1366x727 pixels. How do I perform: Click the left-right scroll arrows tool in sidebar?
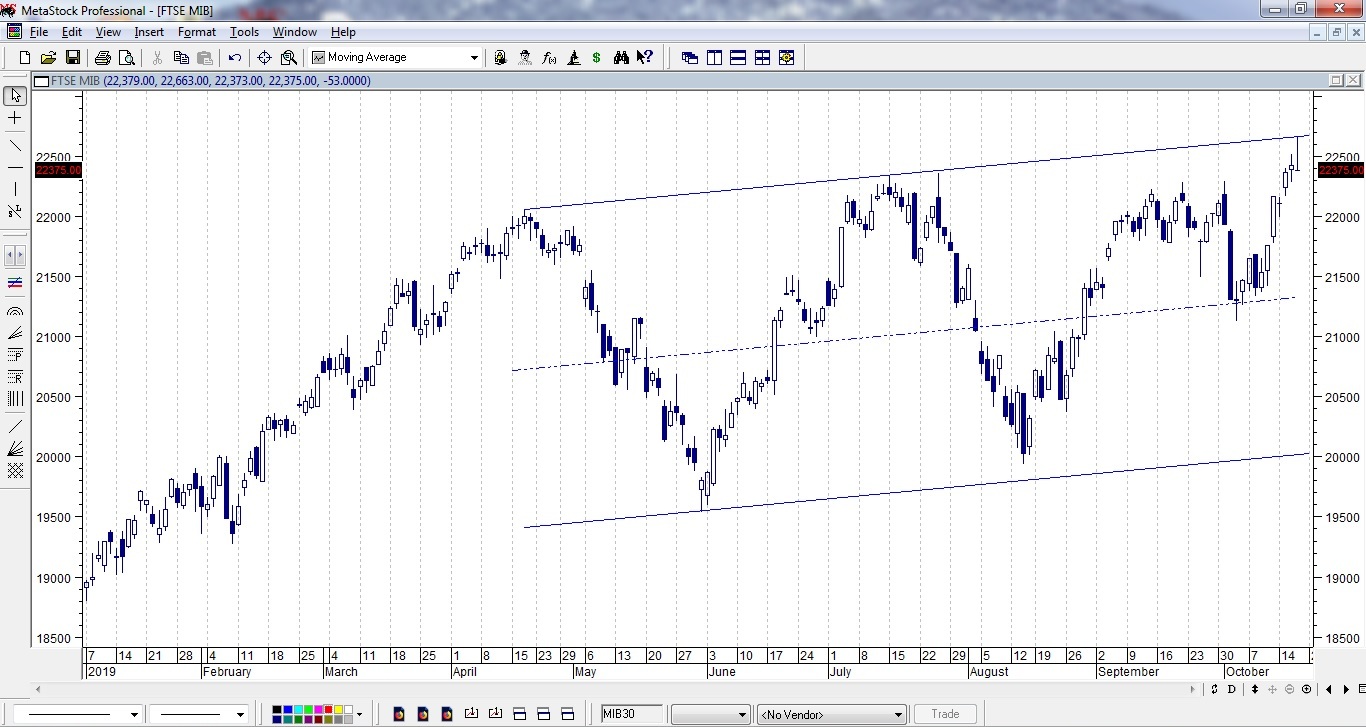pyautogui.click(x=15, y=256)
